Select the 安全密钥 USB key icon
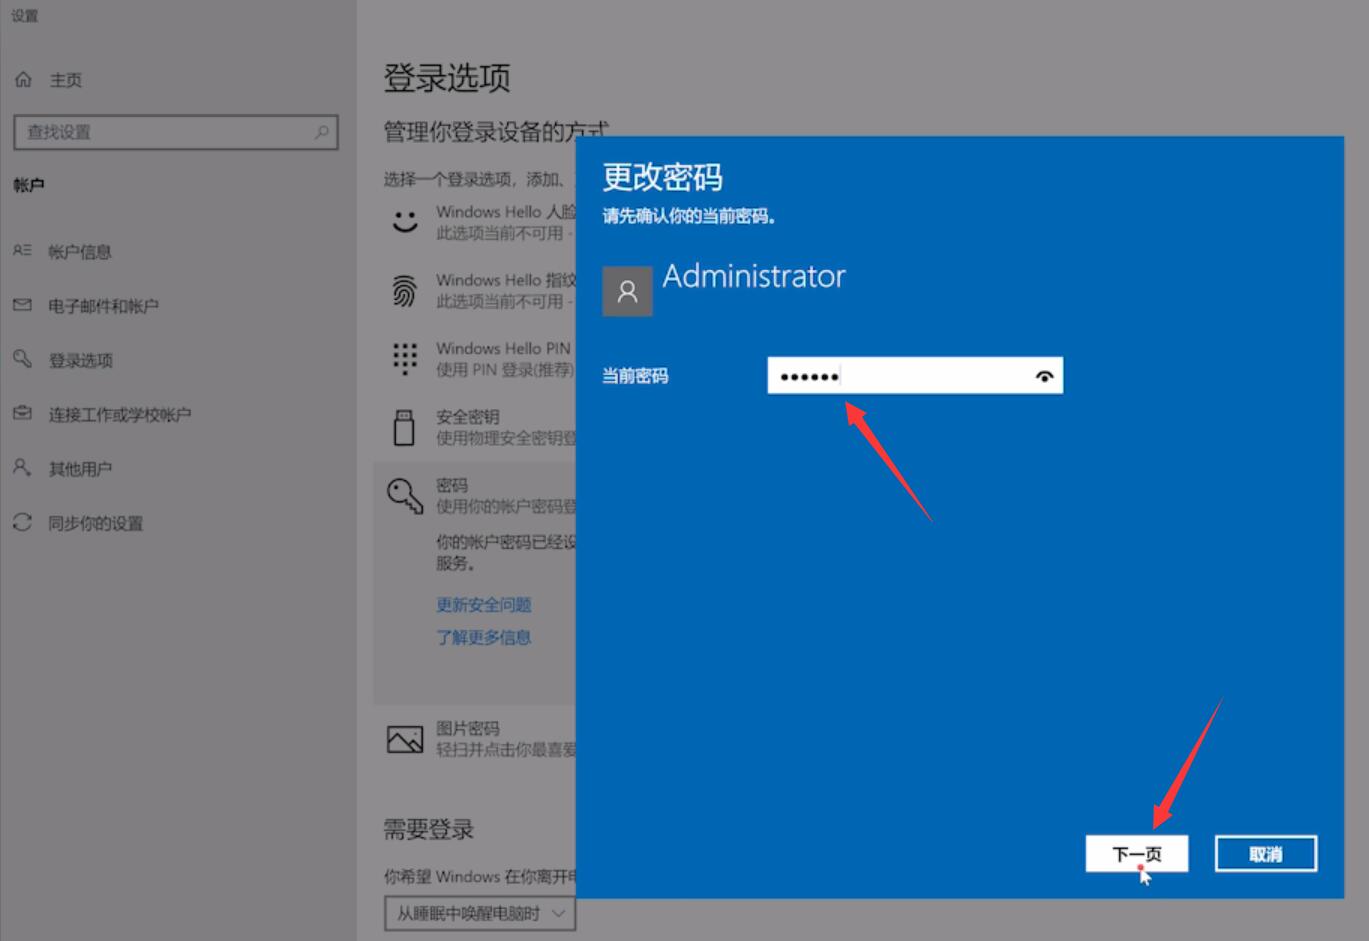The height and width of the screenshot is (941, 1369). (404, 427)
